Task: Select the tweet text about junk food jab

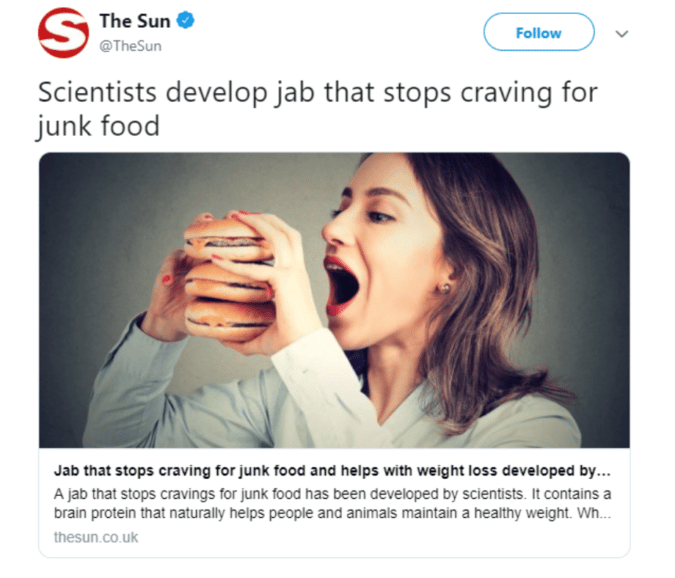Action: tap(318, 109)
